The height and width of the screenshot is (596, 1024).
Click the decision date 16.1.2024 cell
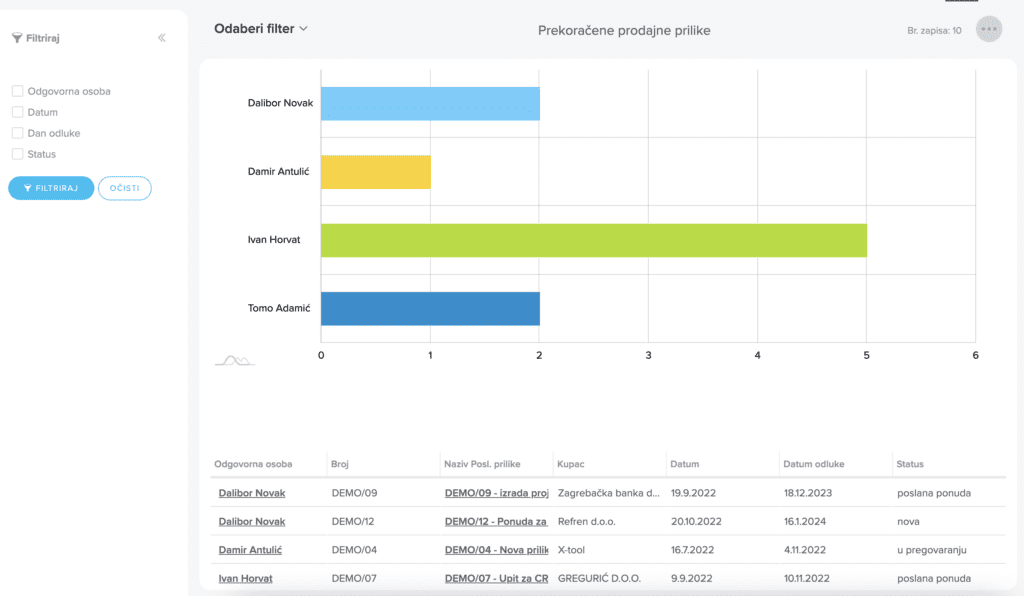point(805,522)
